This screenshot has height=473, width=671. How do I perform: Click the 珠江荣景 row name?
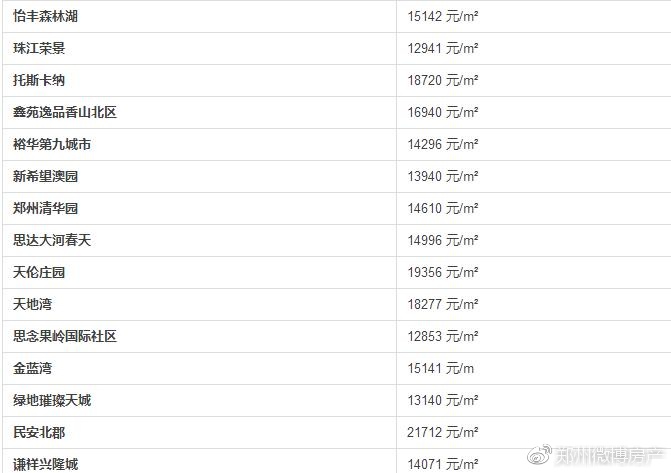click(39, 49)
